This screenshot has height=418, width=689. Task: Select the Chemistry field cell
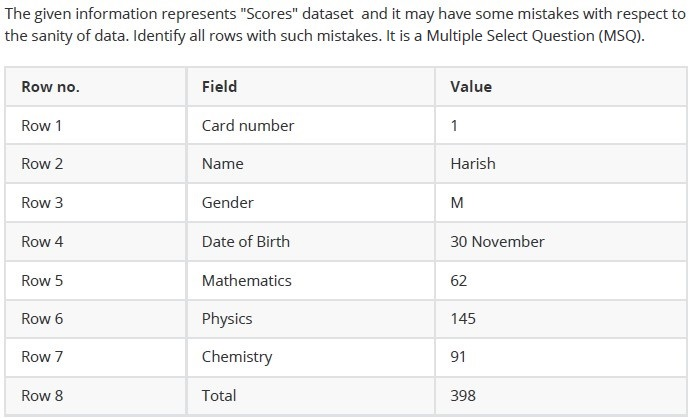[311, 357]
